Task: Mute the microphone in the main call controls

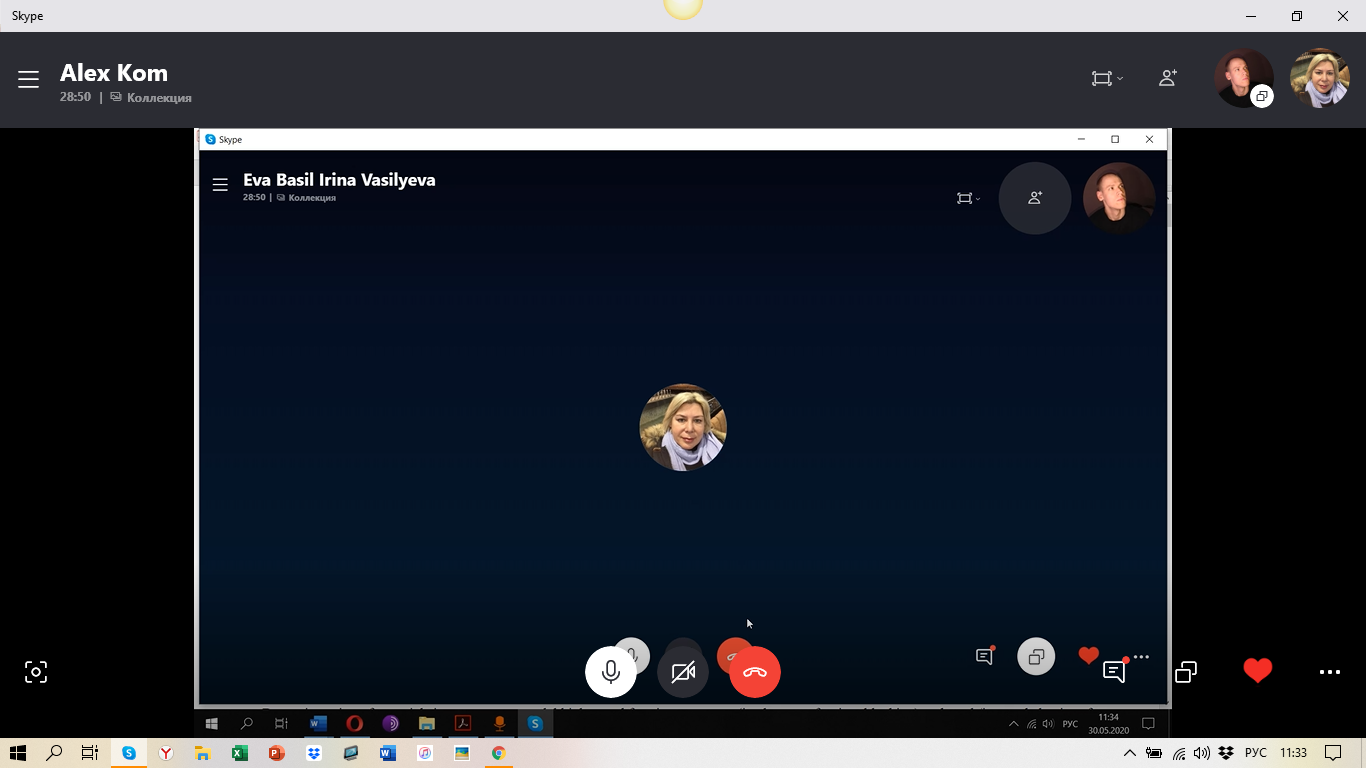Action: click(610, 672)
